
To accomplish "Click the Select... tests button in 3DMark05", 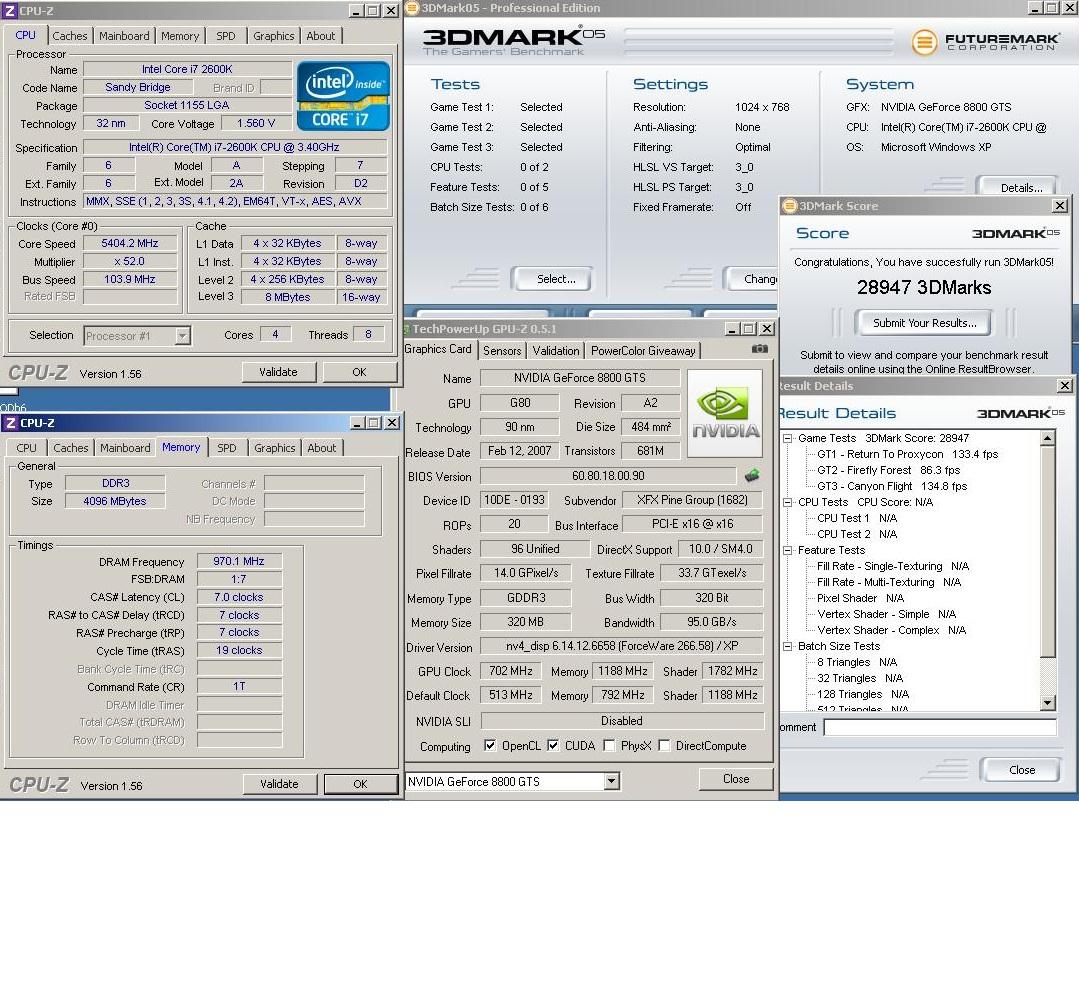I will (x=553, y=279).
